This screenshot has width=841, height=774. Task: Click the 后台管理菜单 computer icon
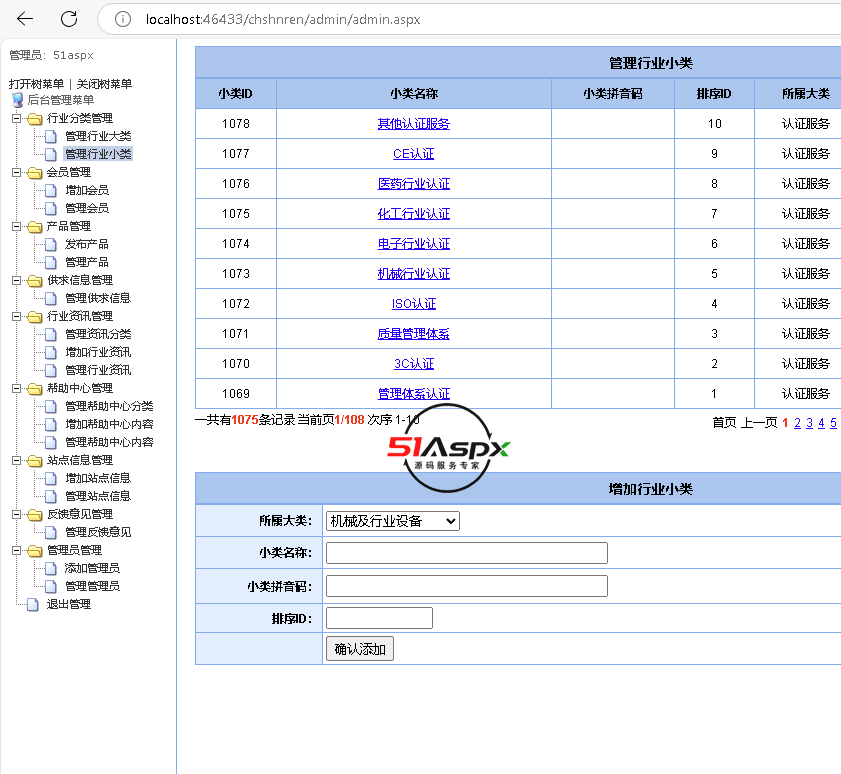point(18,100)
